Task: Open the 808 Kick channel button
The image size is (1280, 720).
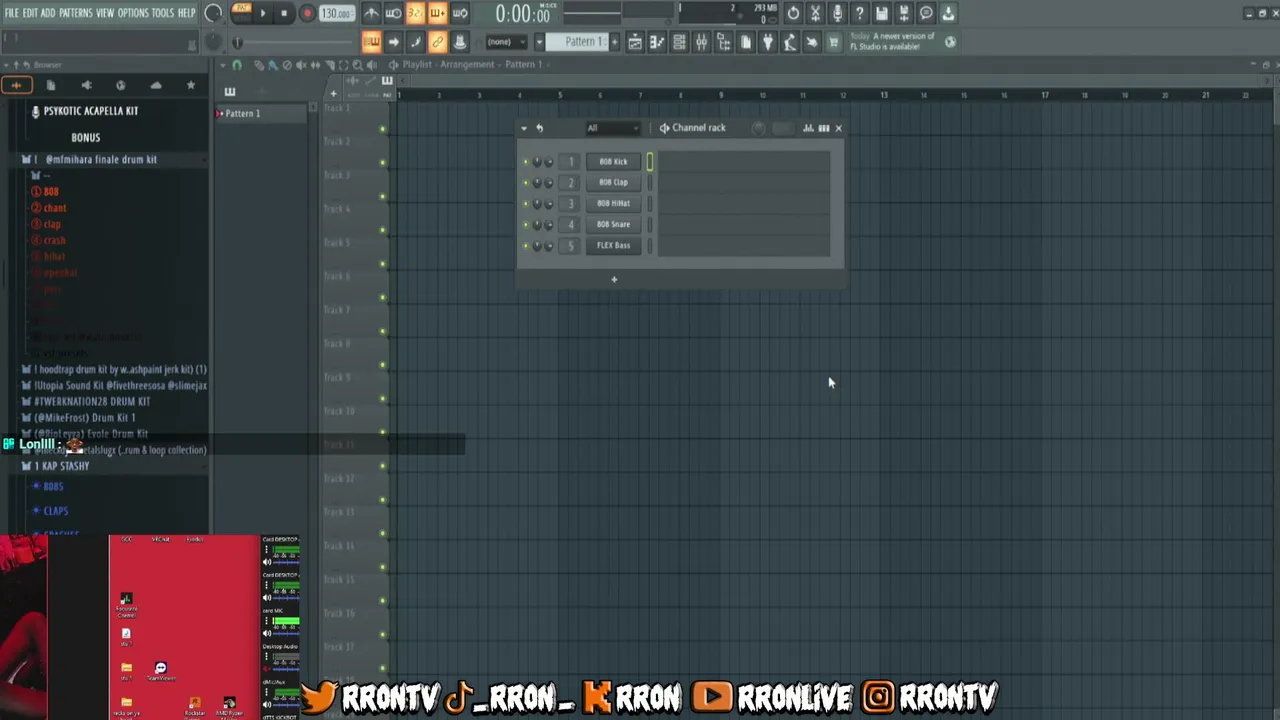Action: [613, 161]
